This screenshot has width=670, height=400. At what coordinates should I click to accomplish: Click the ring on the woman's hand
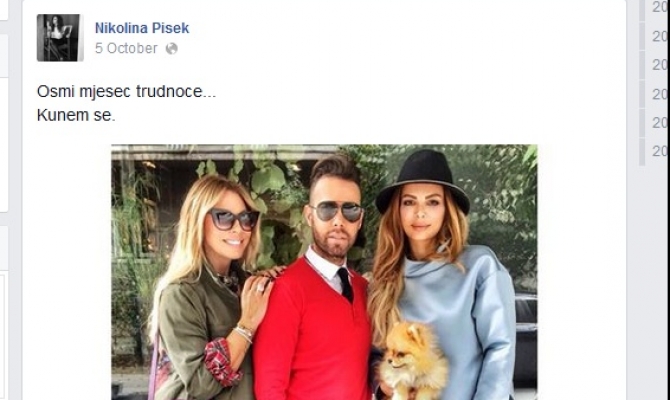click(x=261, y=288)
